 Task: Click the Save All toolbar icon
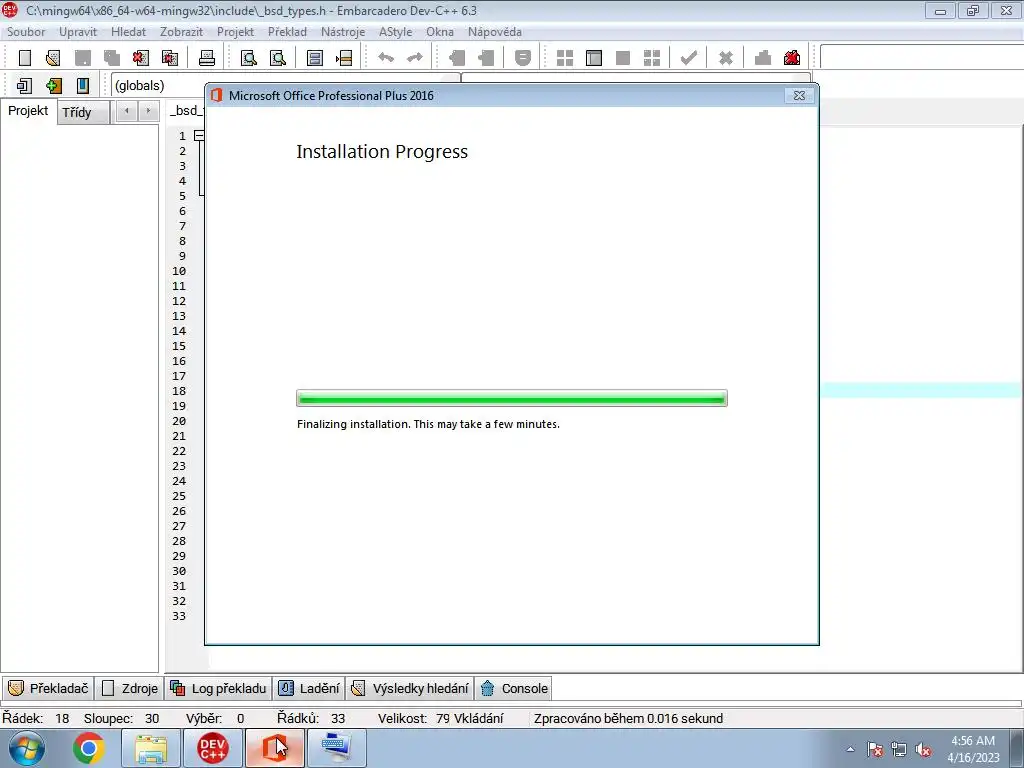(x=112, y=57)
